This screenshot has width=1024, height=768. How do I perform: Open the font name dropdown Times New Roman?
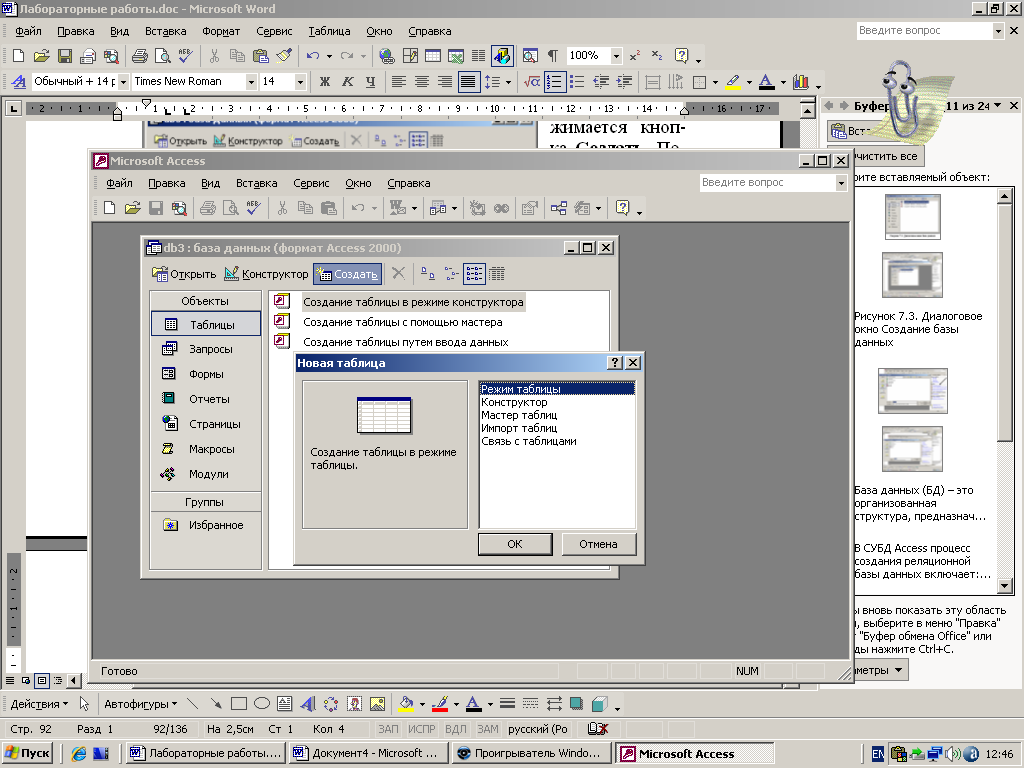(251, 82)
